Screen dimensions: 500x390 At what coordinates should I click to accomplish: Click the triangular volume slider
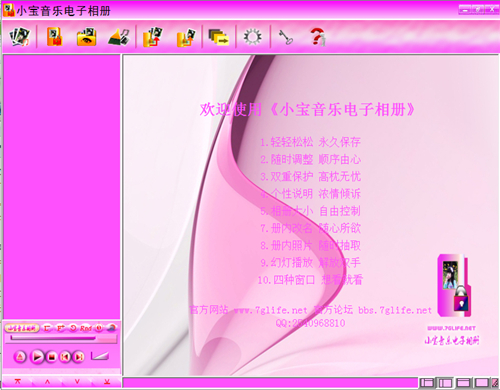click(100, 356)
